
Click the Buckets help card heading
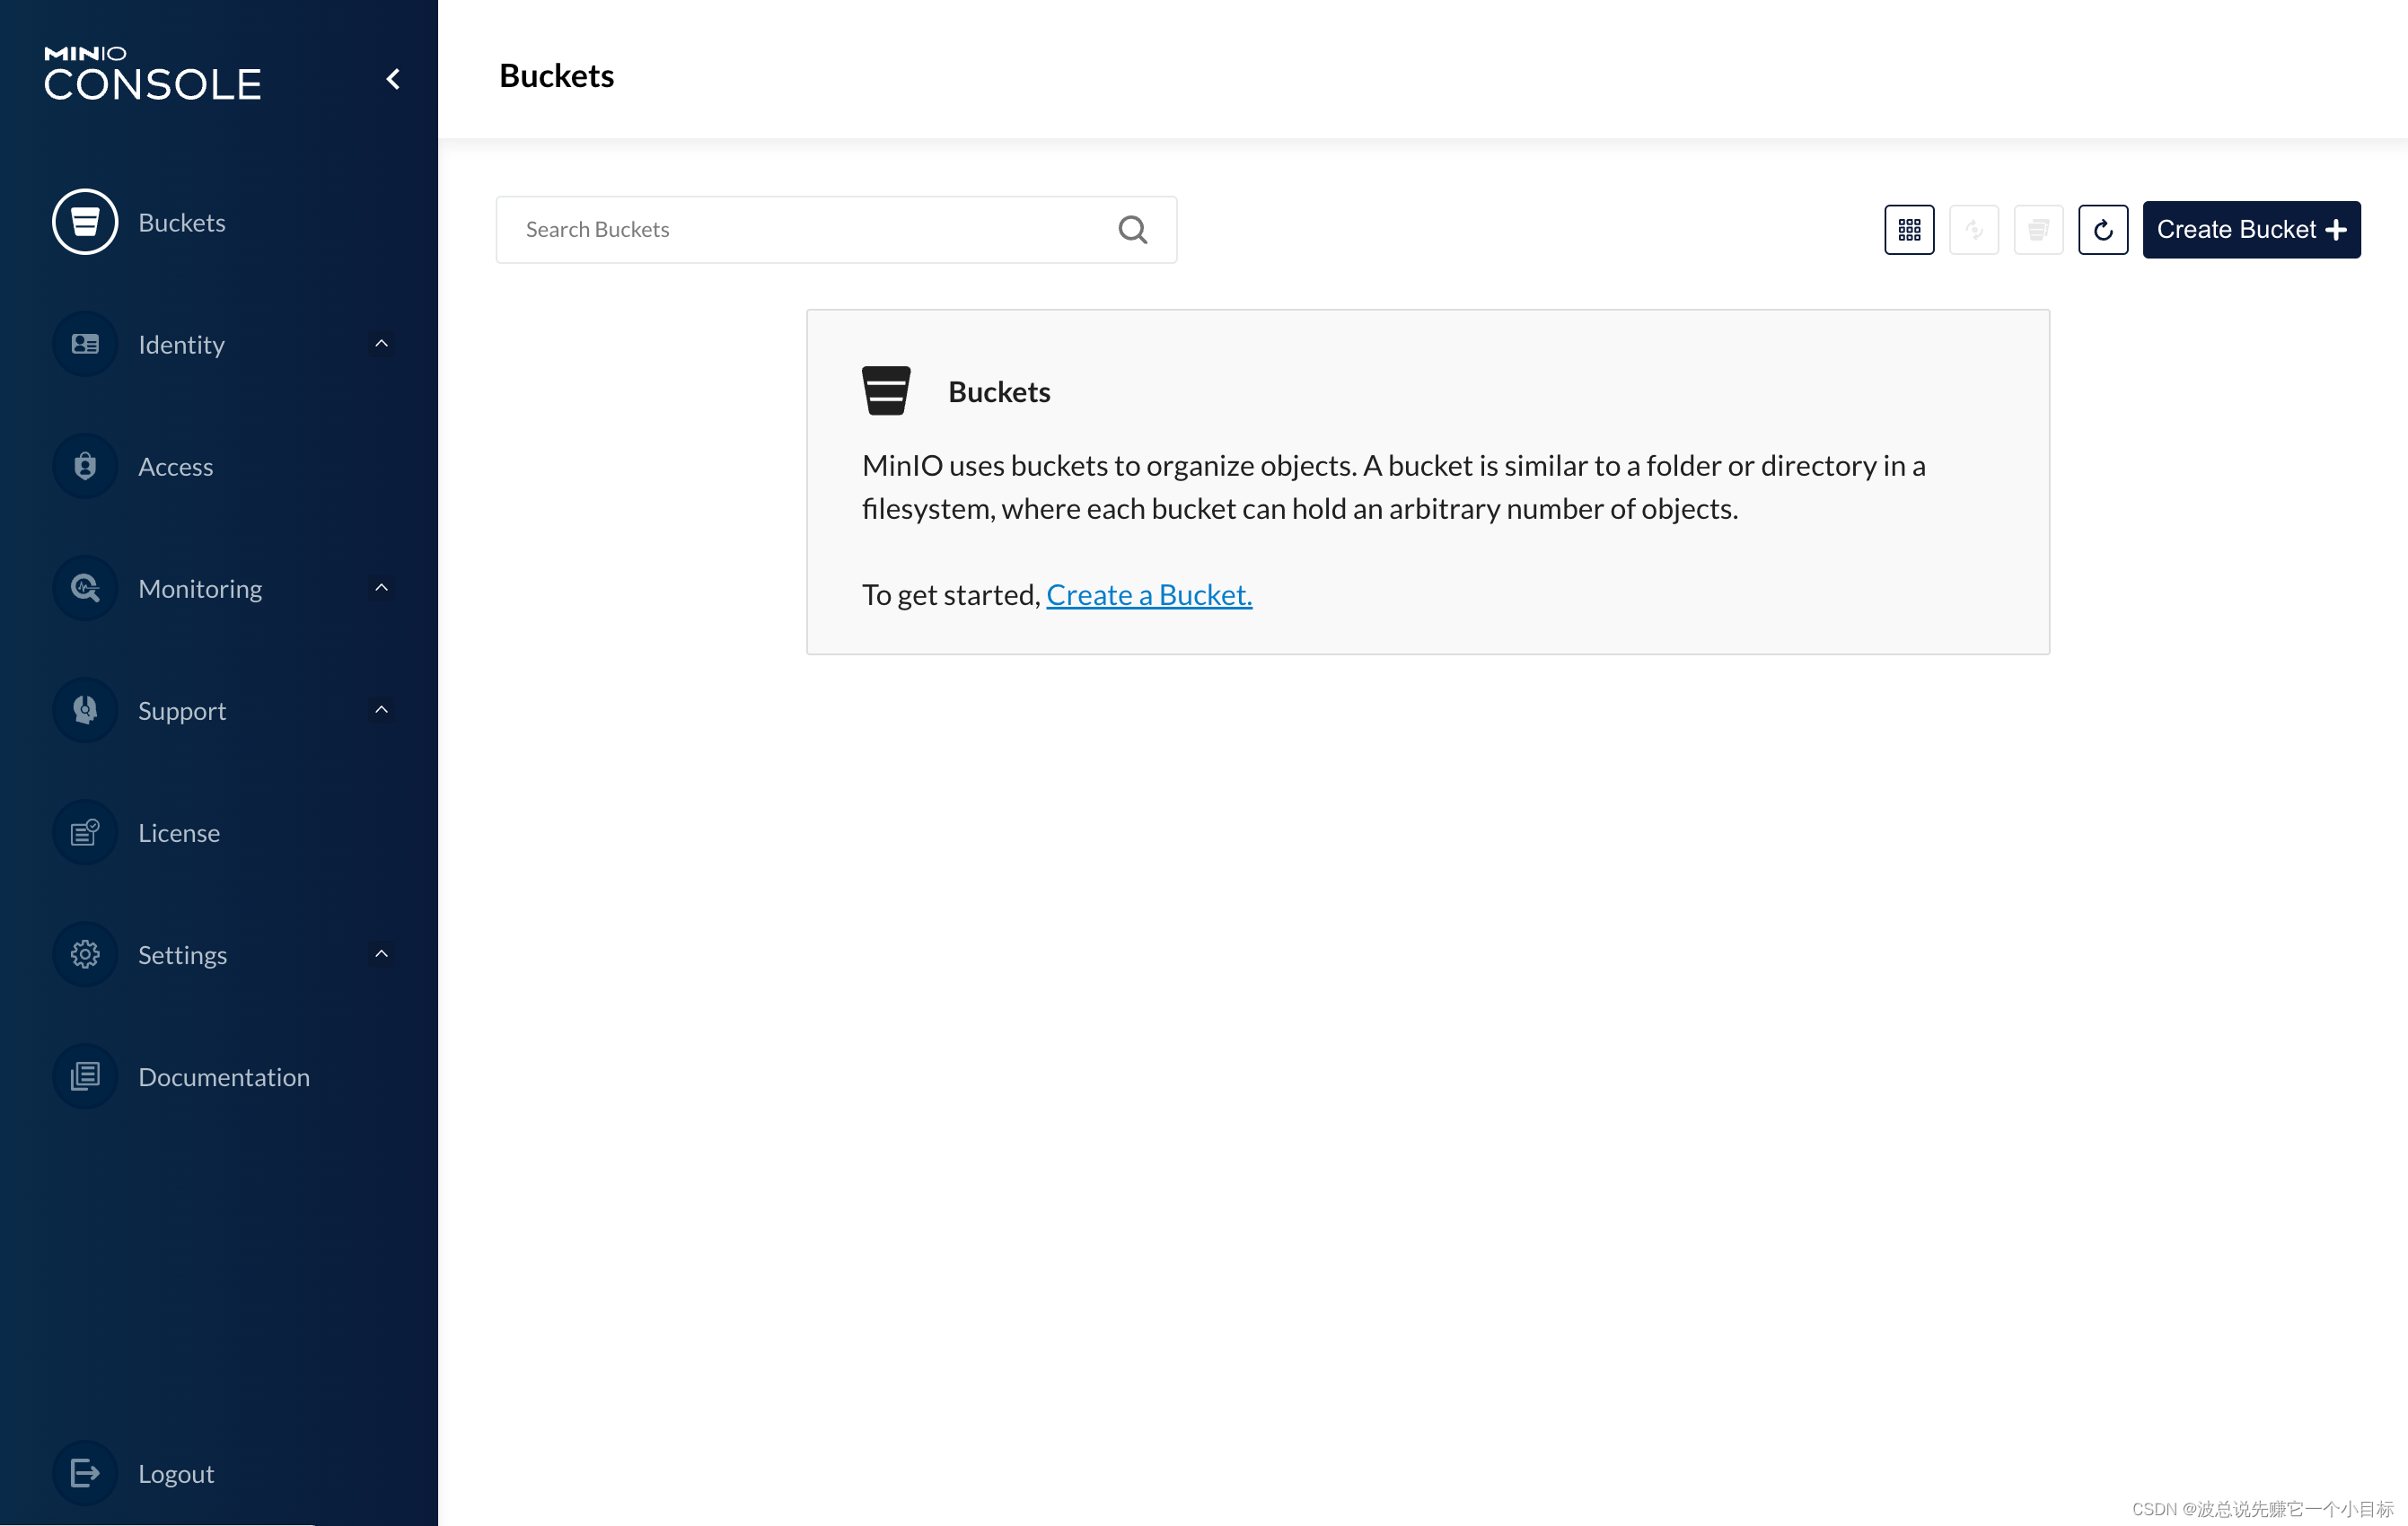coord(999,392)
